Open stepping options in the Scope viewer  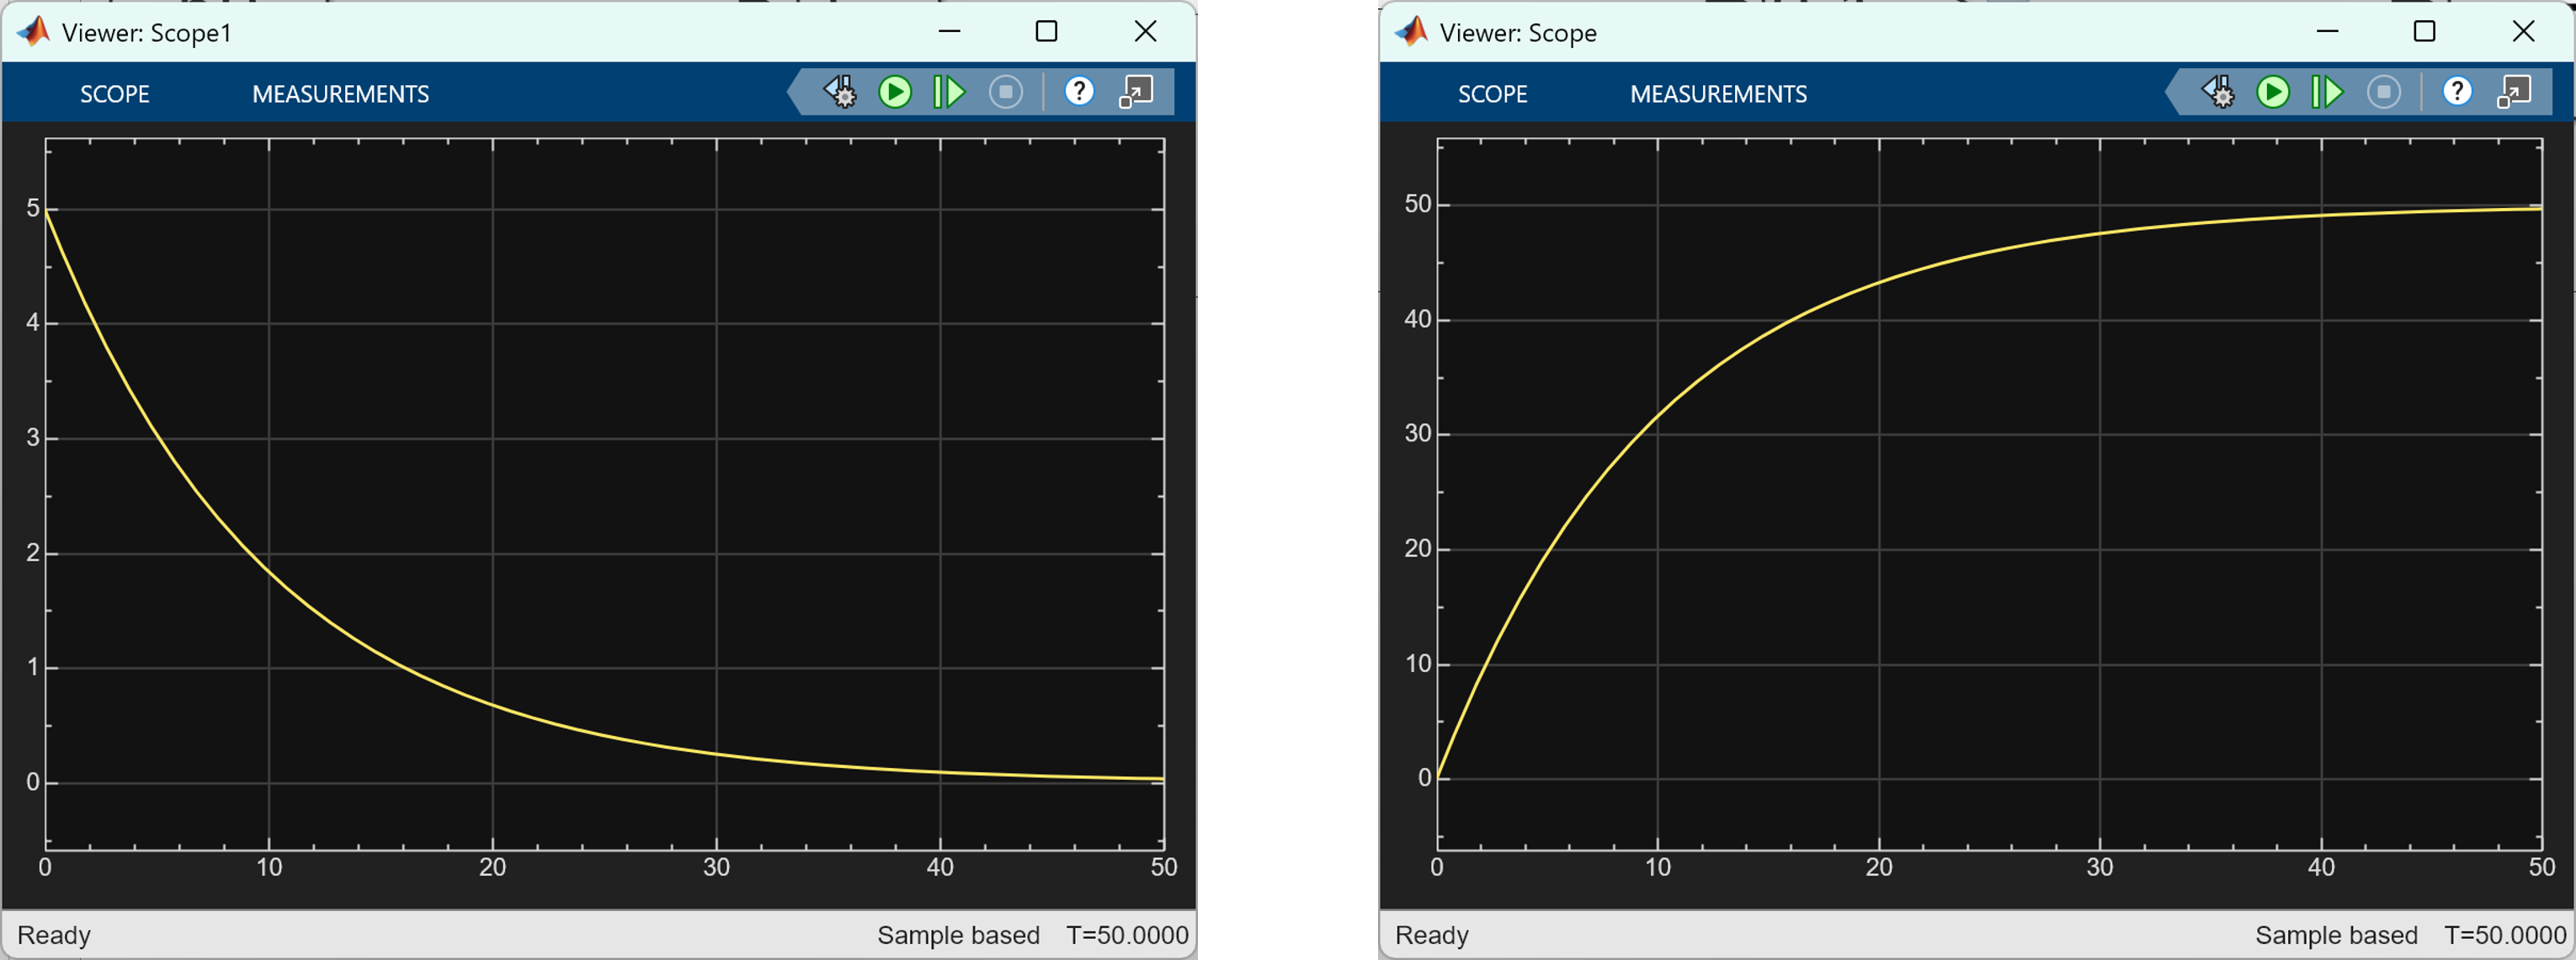coord(2218,92)
